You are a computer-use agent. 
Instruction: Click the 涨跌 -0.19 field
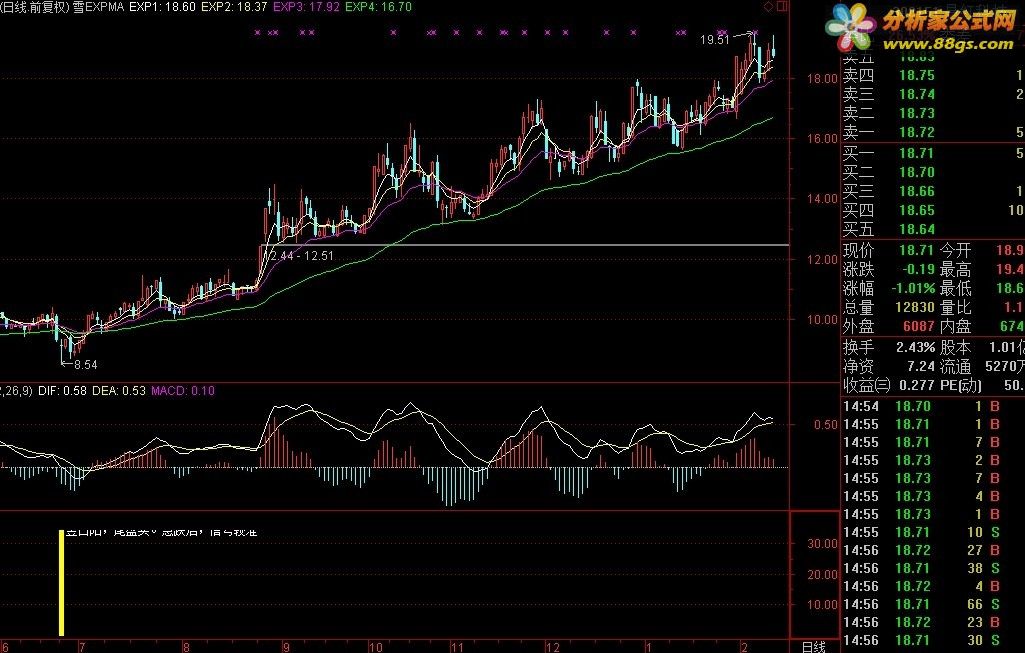click(x=889, y=269)
